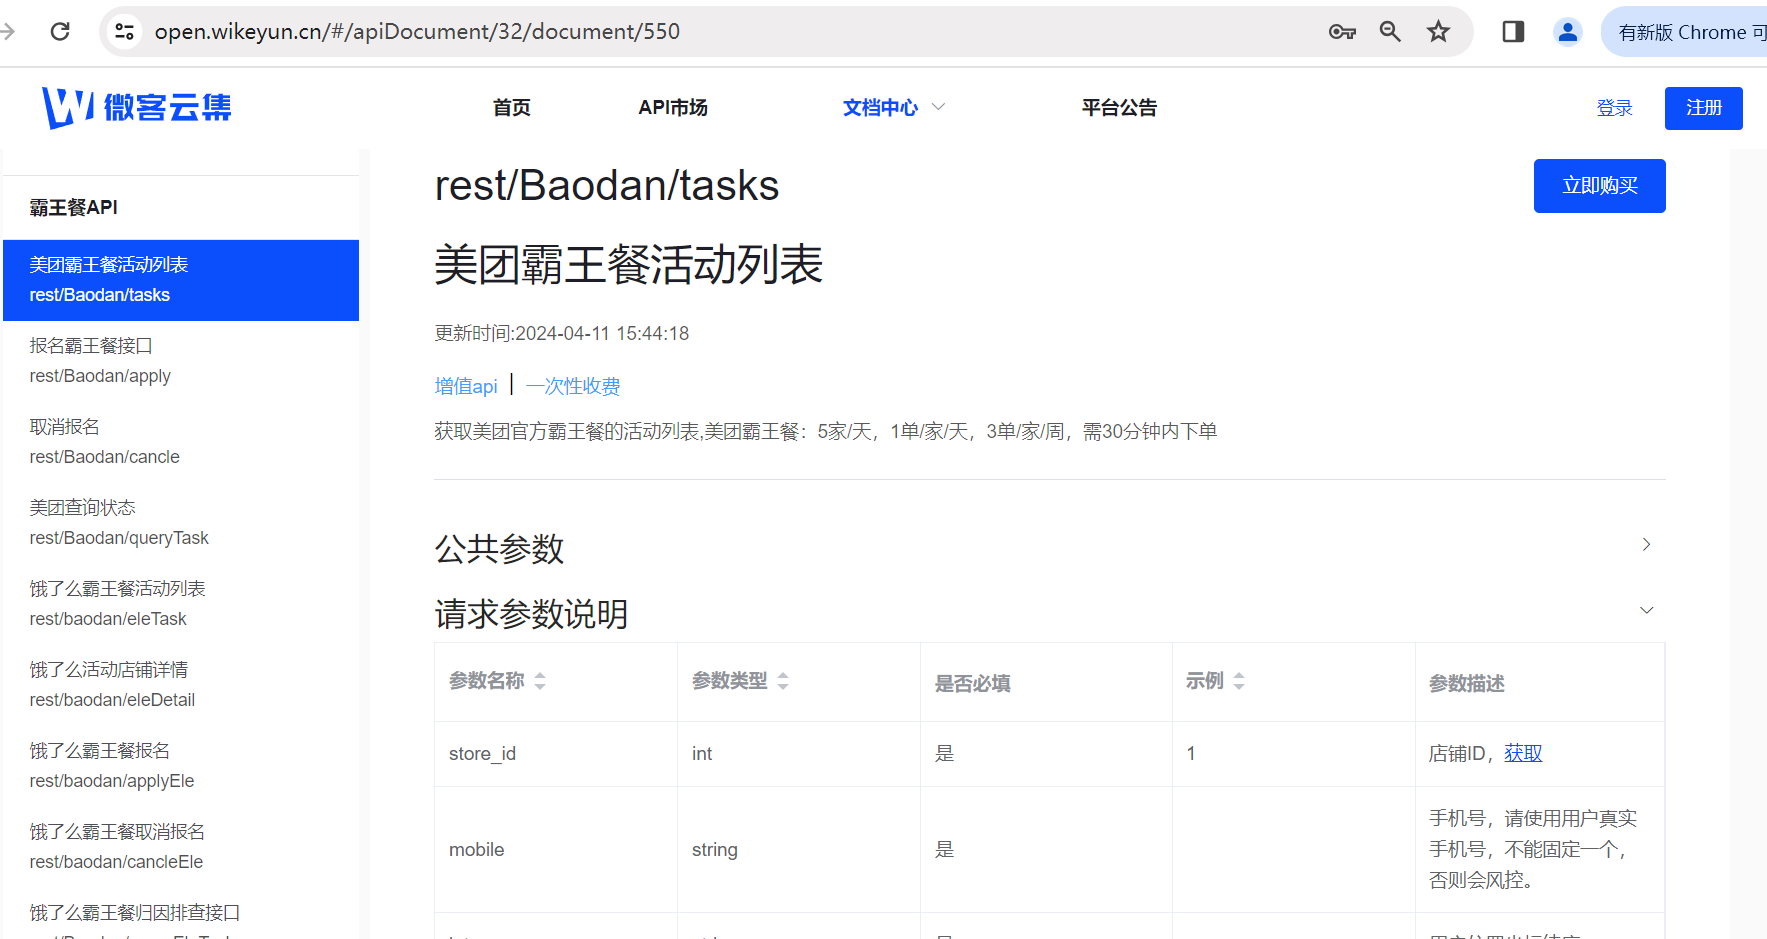Open 饿了么霸王餐活动列表 in the sidebar
The image size is (1767, 939).
(x=181, y=604)
